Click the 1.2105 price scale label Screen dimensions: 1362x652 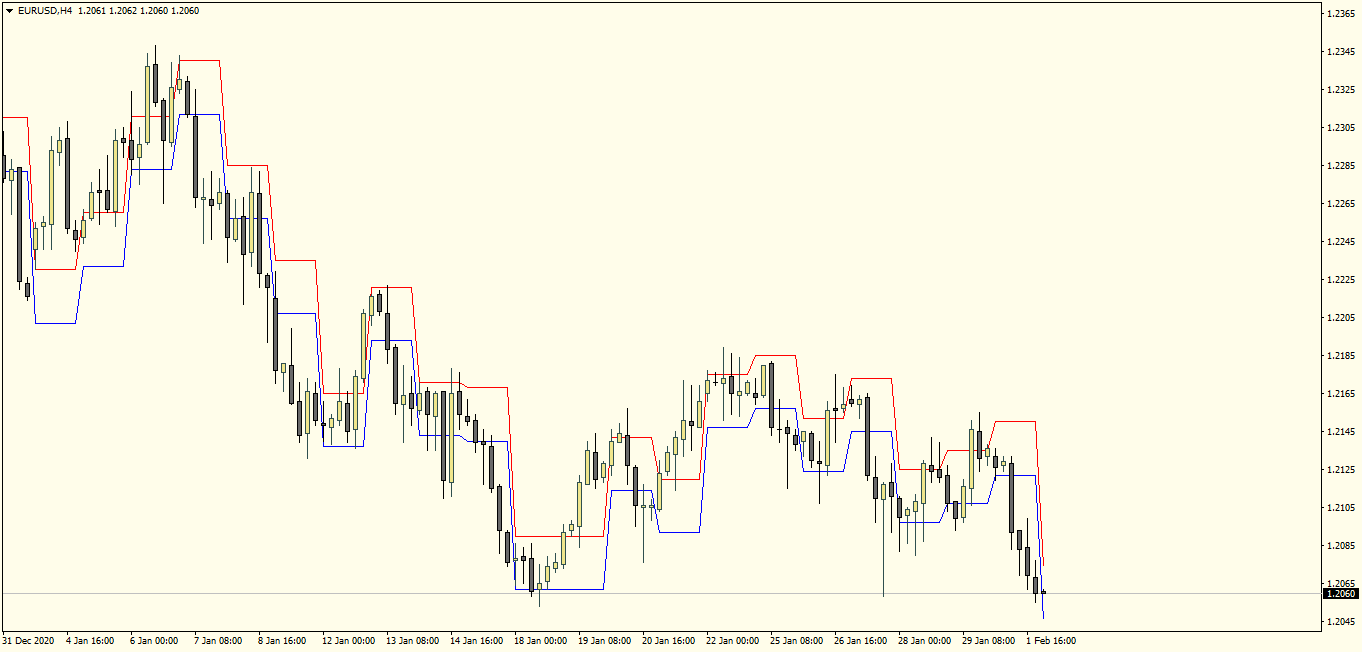1341,508
